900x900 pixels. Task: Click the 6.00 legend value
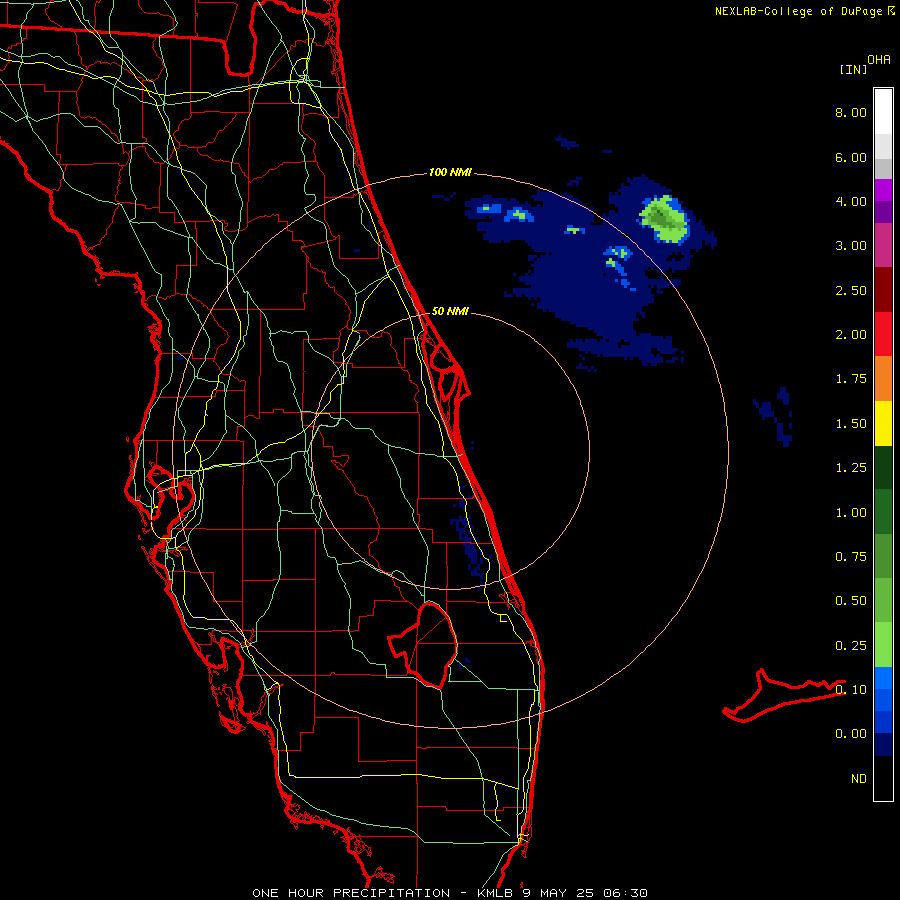851,157
